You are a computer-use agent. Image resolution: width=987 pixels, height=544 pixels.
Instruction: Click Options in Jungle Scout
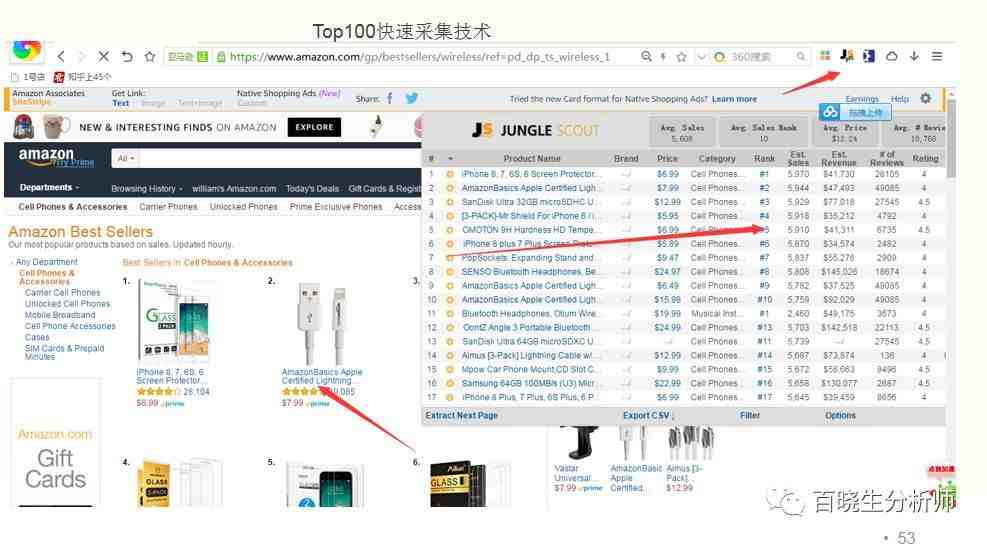coord(840,416)
